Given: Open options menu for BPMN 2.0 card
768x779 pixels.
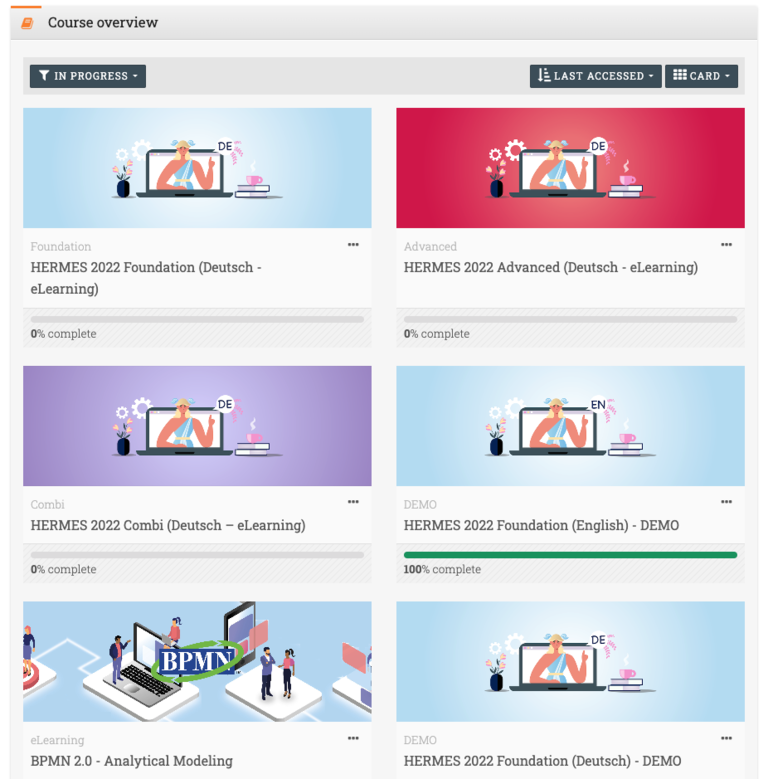Looking at the screenshot, I should tap(353, 738).
